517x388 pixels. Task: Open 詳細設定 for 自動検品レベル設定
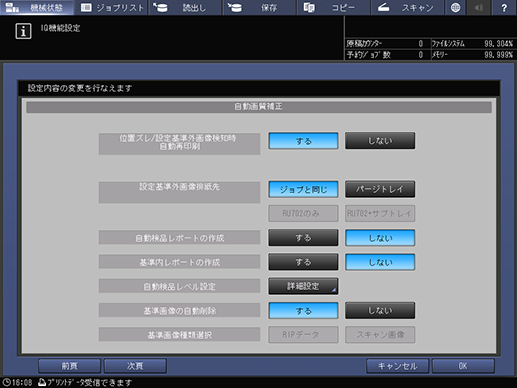click(303, 286)
